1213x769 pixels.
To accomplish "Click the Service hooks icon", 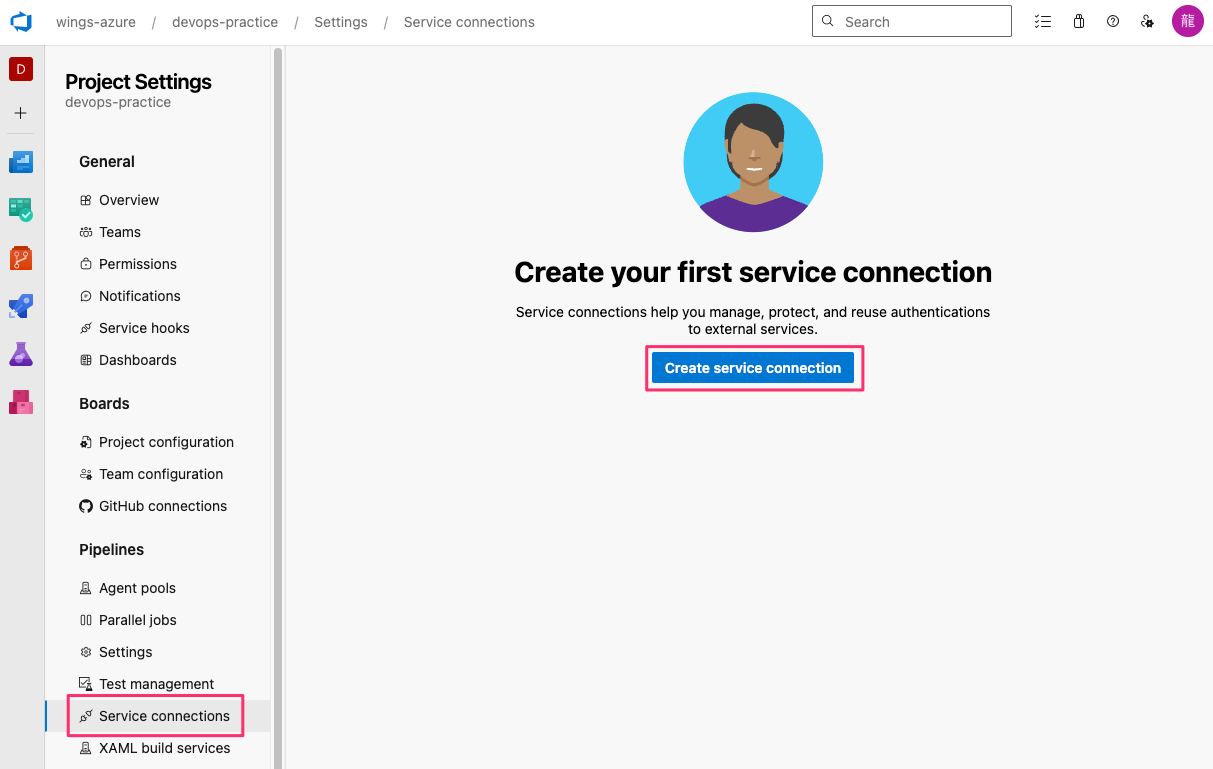I will [x=86, y=328].
